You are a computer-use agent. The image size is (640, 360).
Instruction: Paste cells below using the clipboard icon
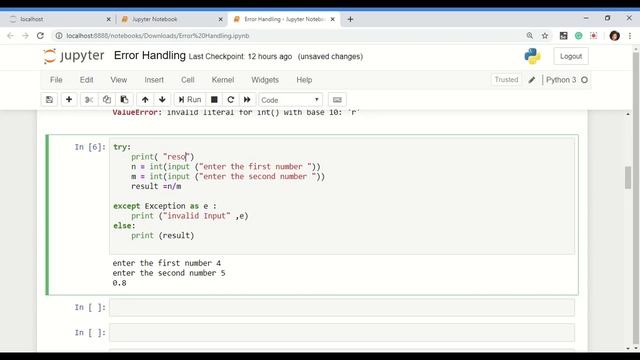point(124,100)
